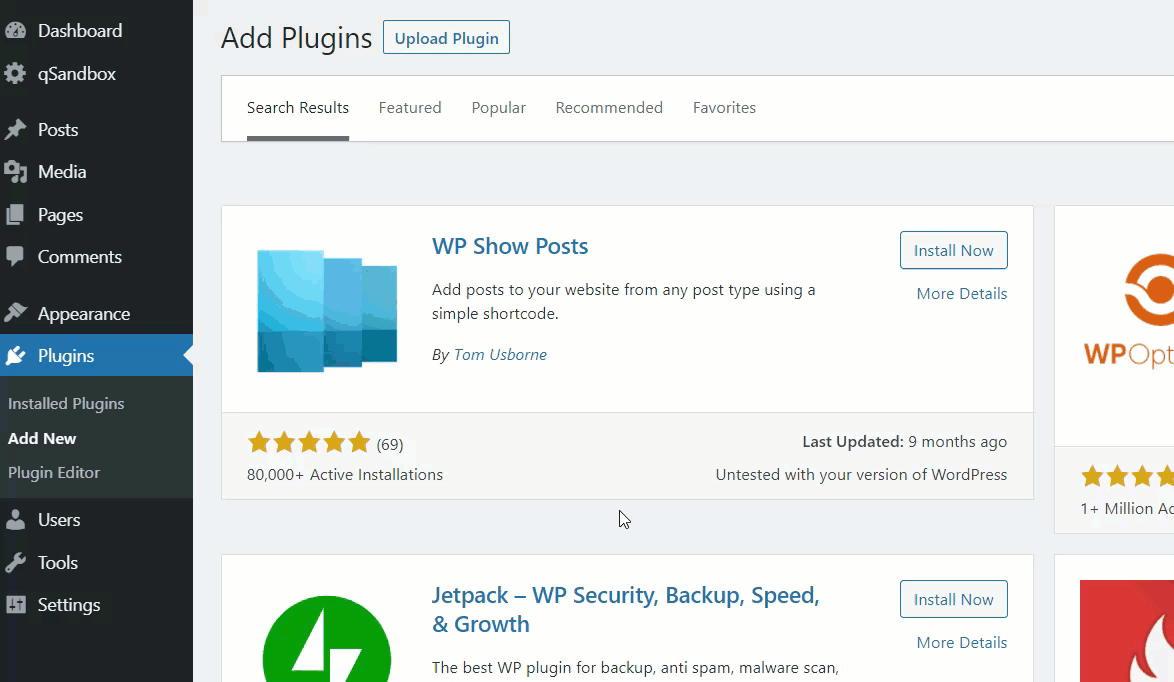Click the Add Plugins page heading
The width and height of the screenshot is (1174, 682).
296,38
